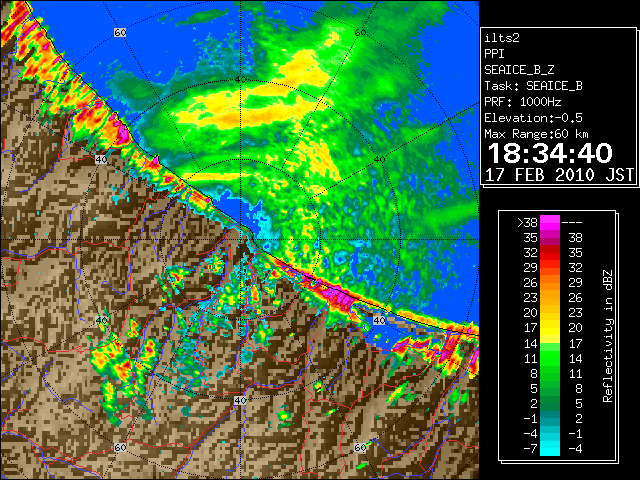Pick the cyan swatch beside legend '-7'

click(x=550, y=449)
